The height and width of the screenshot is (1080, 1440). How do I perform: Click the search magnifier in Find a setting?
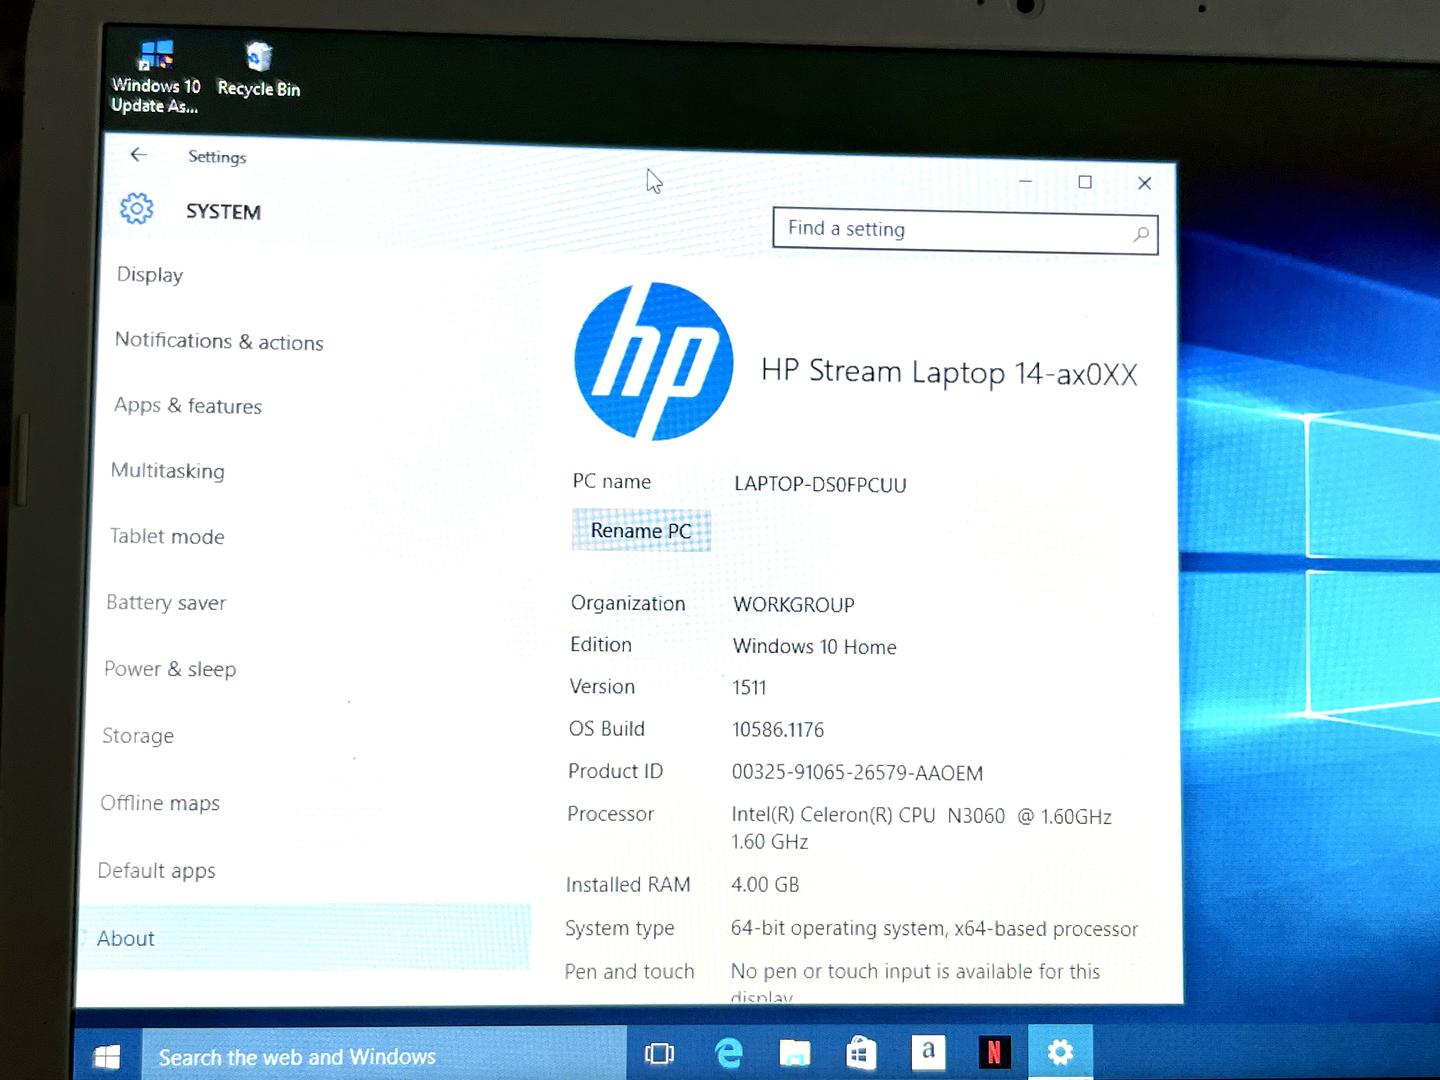pyautogui.click(x=1141, y=234)
